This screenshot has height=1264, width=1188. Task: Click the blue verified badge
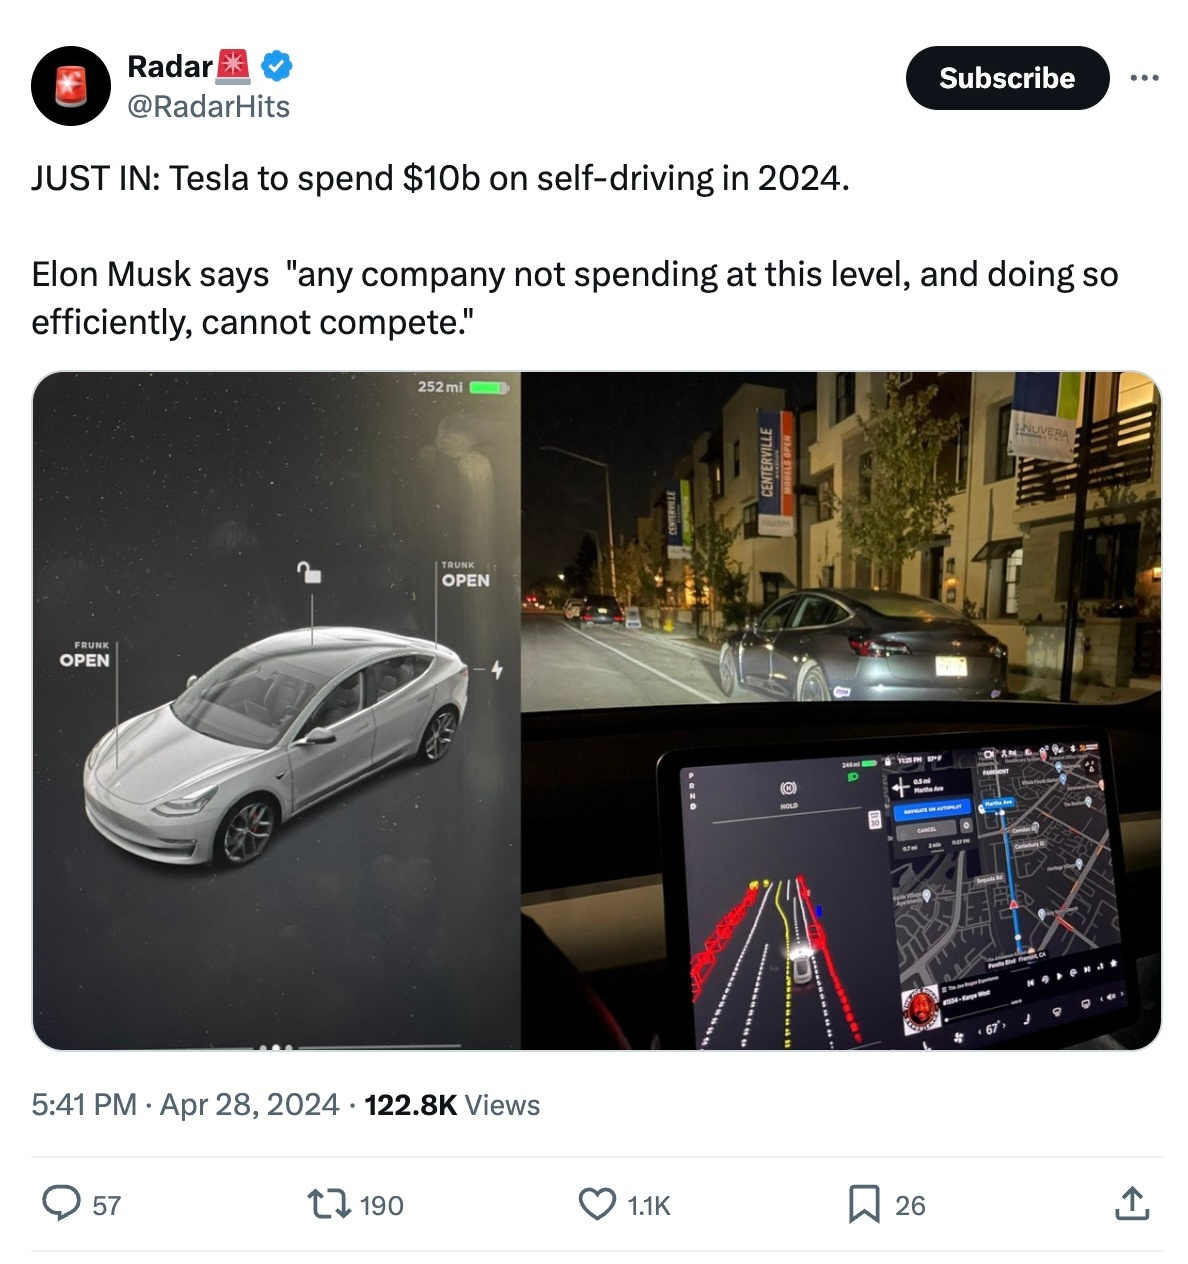[x=277, y=67]
